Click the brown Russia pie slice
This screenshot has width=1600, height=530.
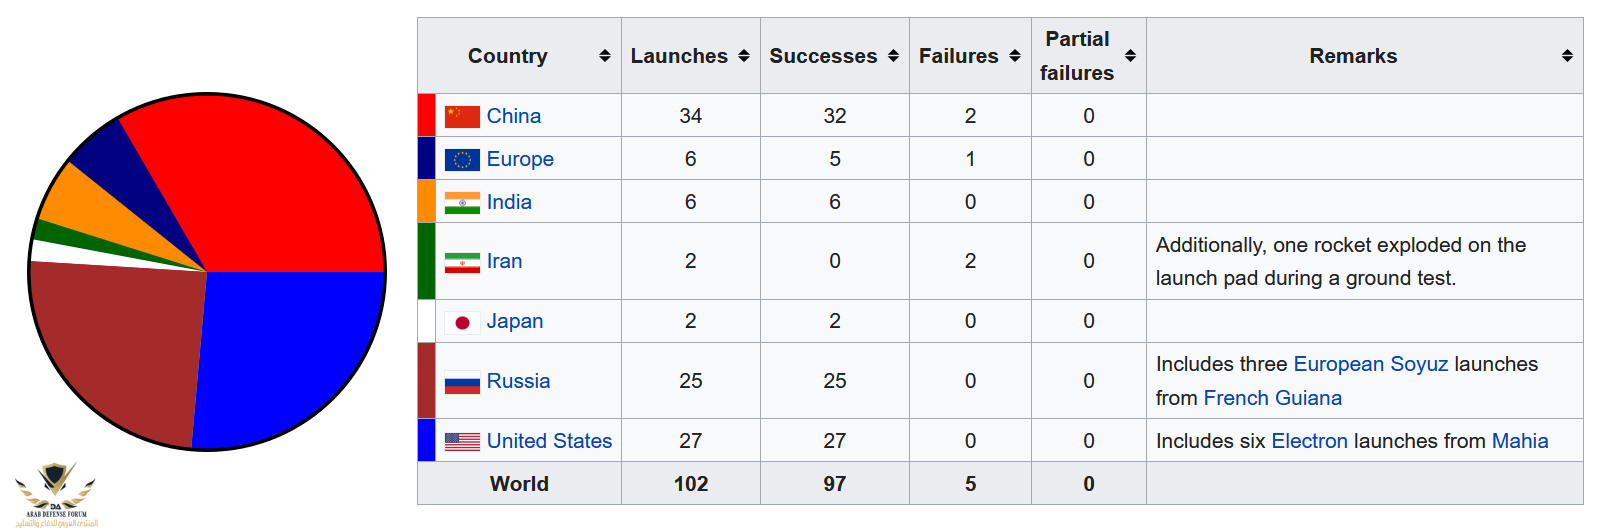pyautogui.click(x=115, y=350)
